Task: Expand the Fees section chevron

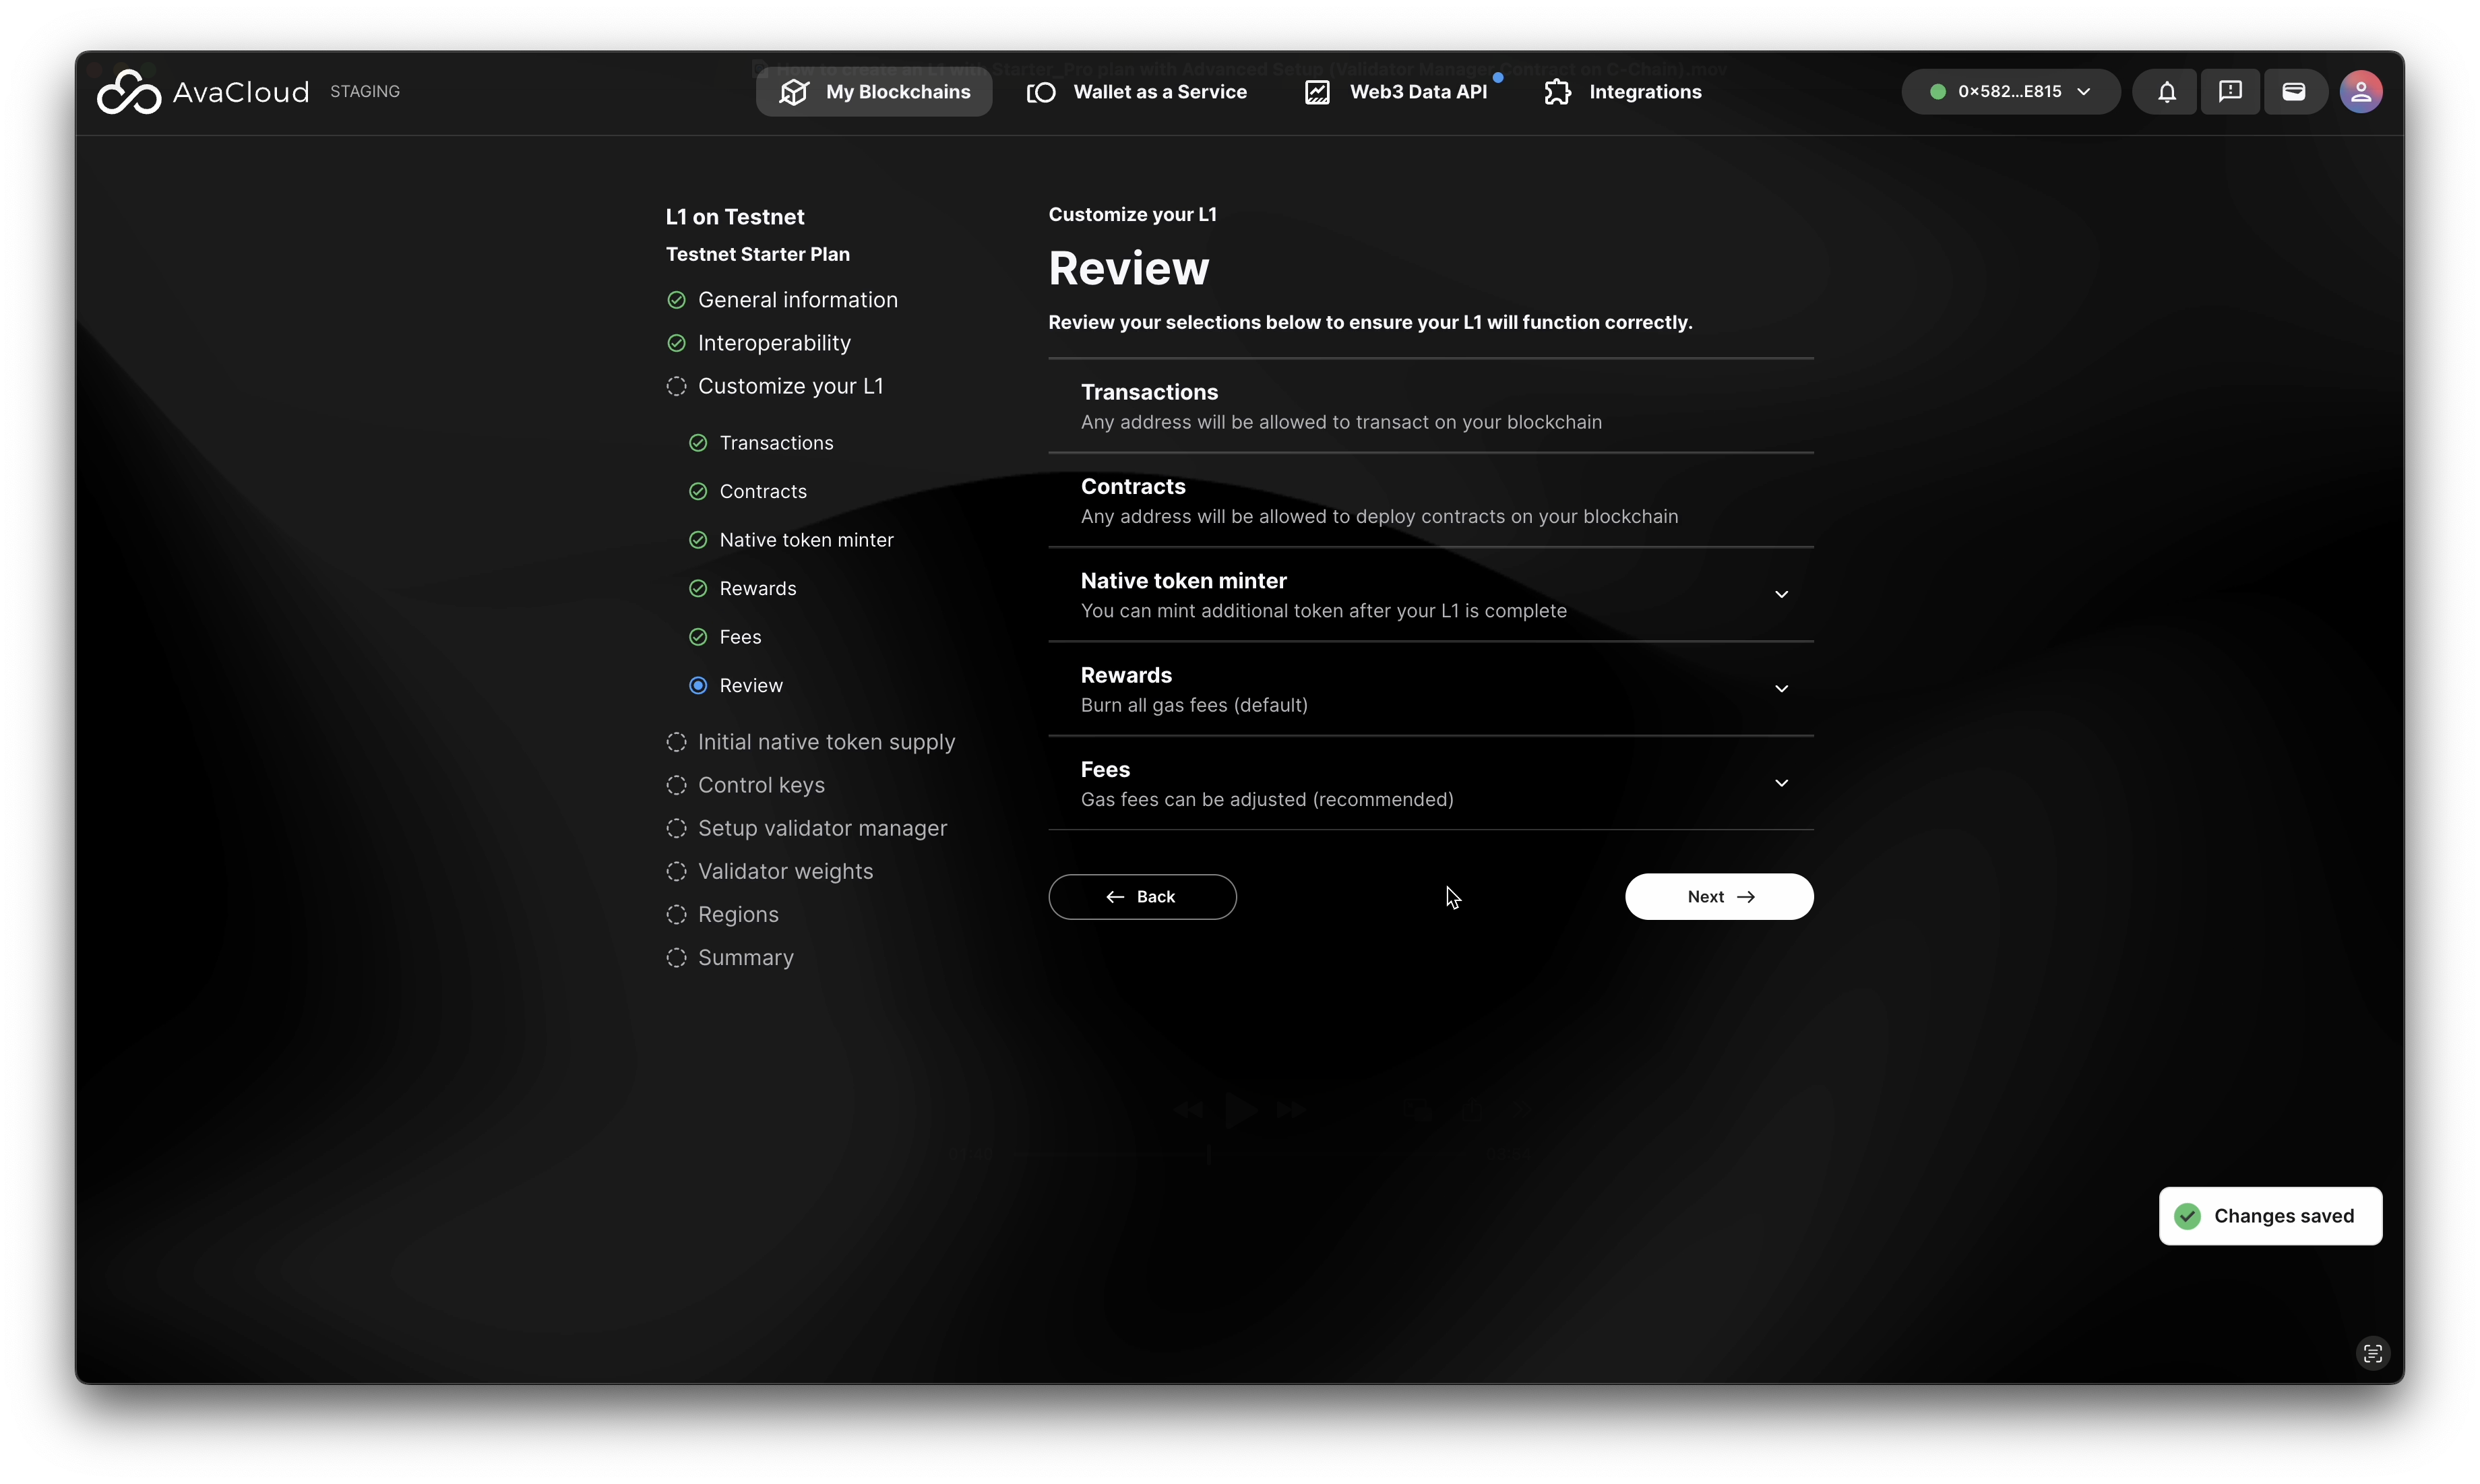Action: pos(1781,783)
